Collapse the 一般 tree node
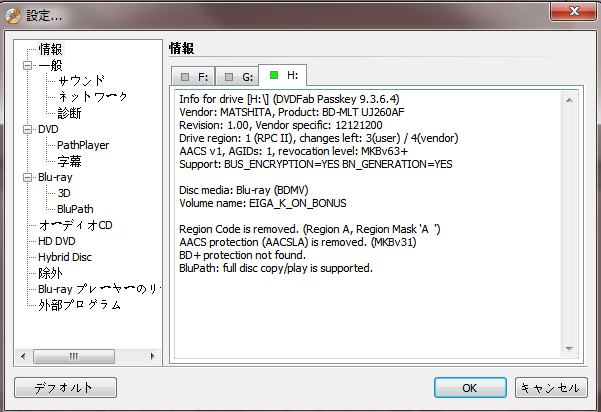Viewport: 601px width, 412px height. [27, 66]
